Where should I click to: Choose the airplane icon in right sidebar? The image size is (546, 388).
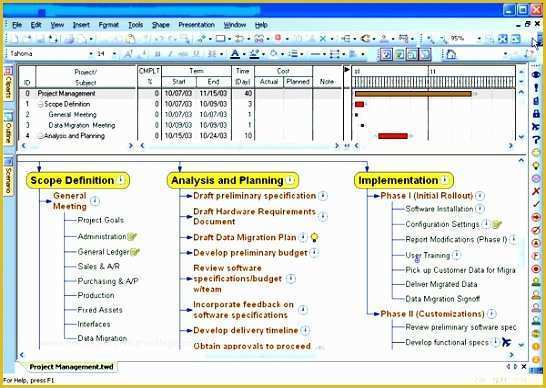[x=536, y=126]
